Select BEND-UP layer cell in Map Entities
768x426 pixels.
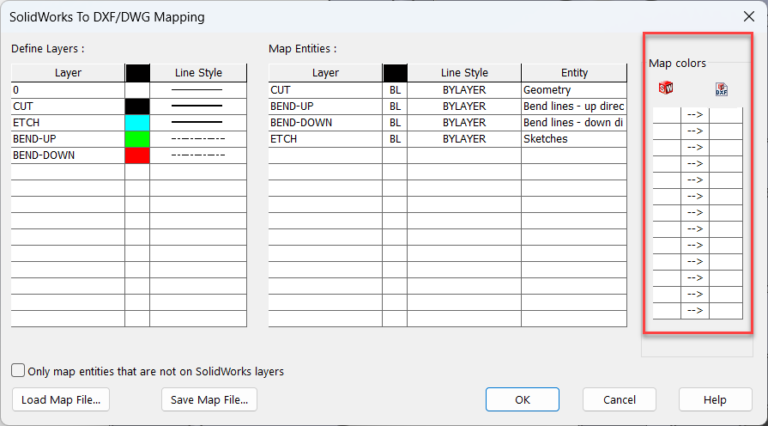pyautogui.click(x=325, y=106)
